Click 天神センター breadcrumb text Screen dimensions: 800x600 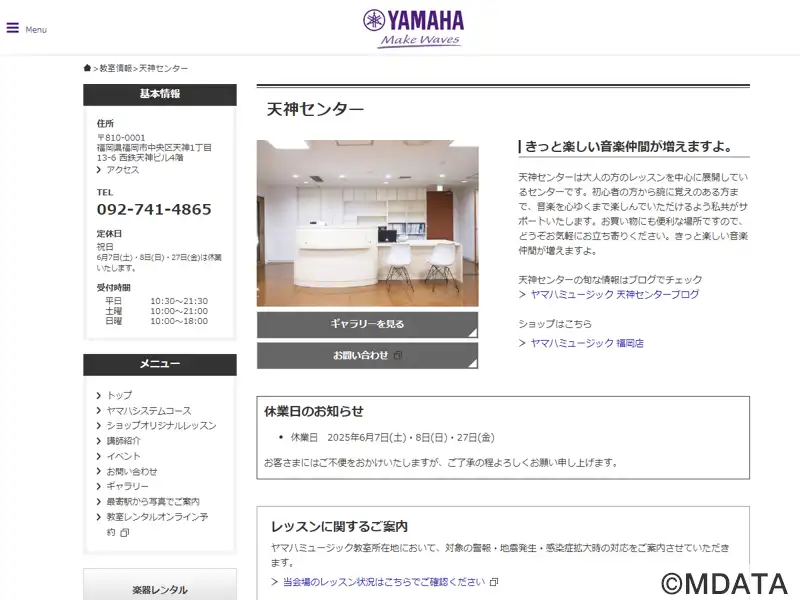(163, 68)
